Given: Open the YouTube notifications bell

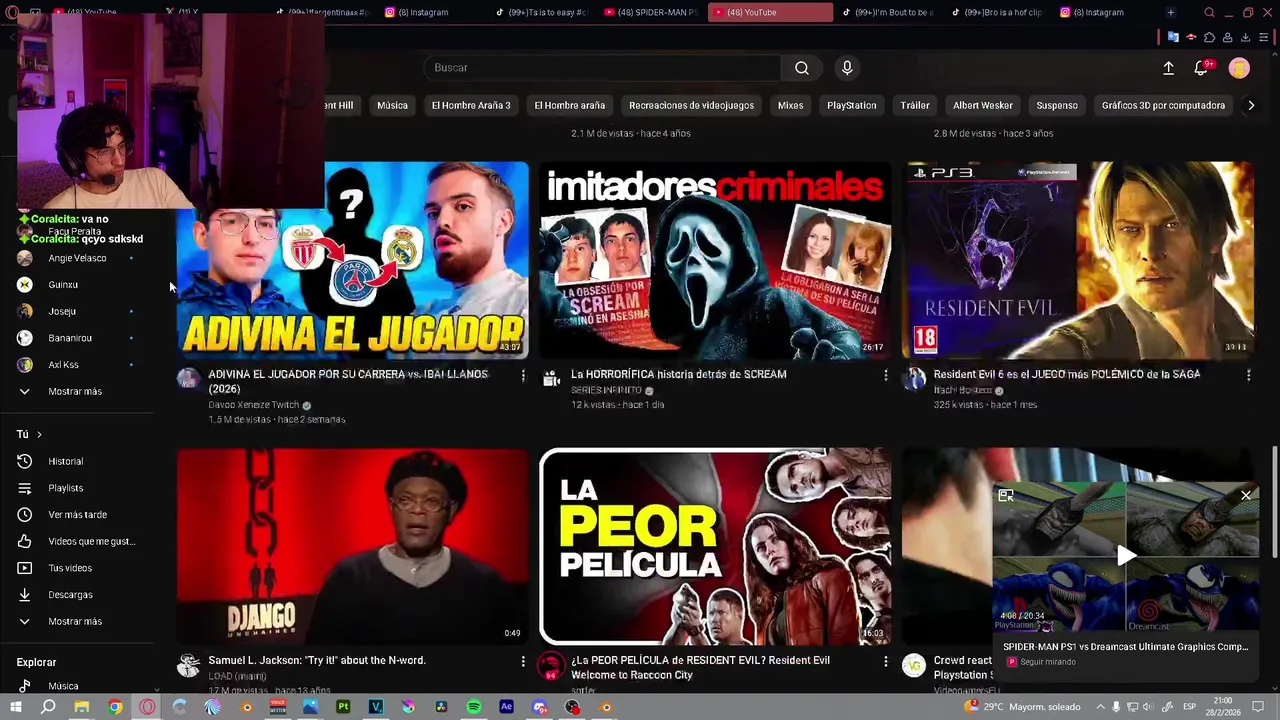Looking at the screenshot, I should (x=1201, y=68).
